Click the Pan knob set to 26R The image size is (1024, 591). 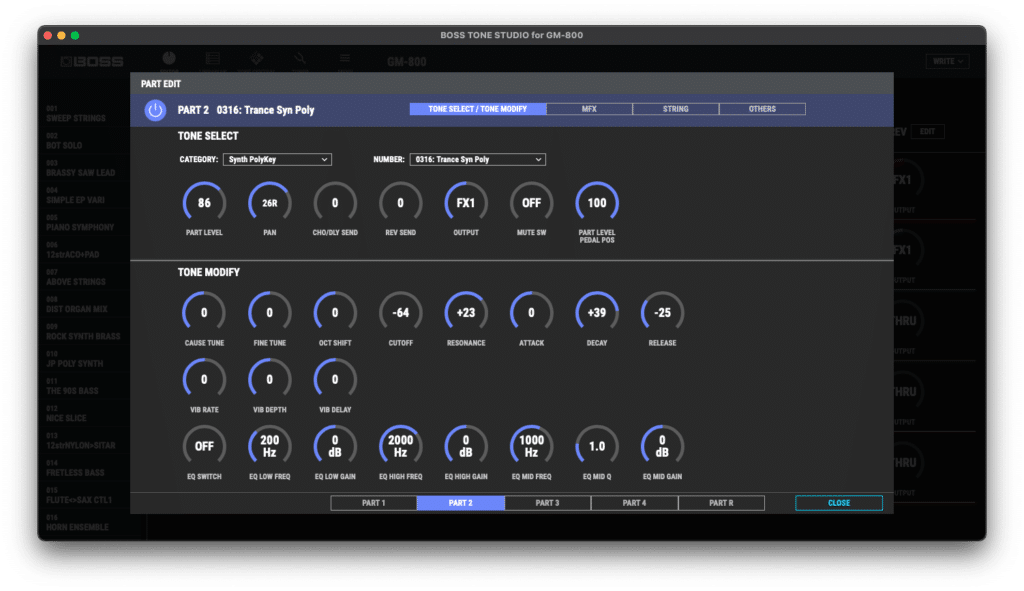click(x=269, y=203)
